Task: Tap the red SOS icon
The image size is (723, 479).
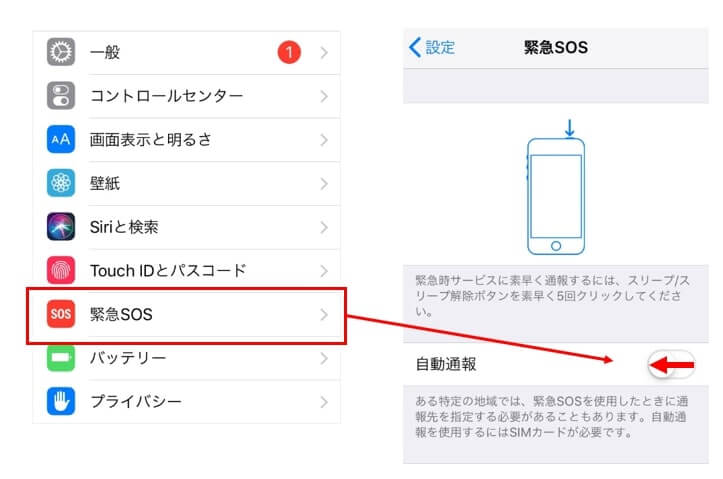Action: 61,314
